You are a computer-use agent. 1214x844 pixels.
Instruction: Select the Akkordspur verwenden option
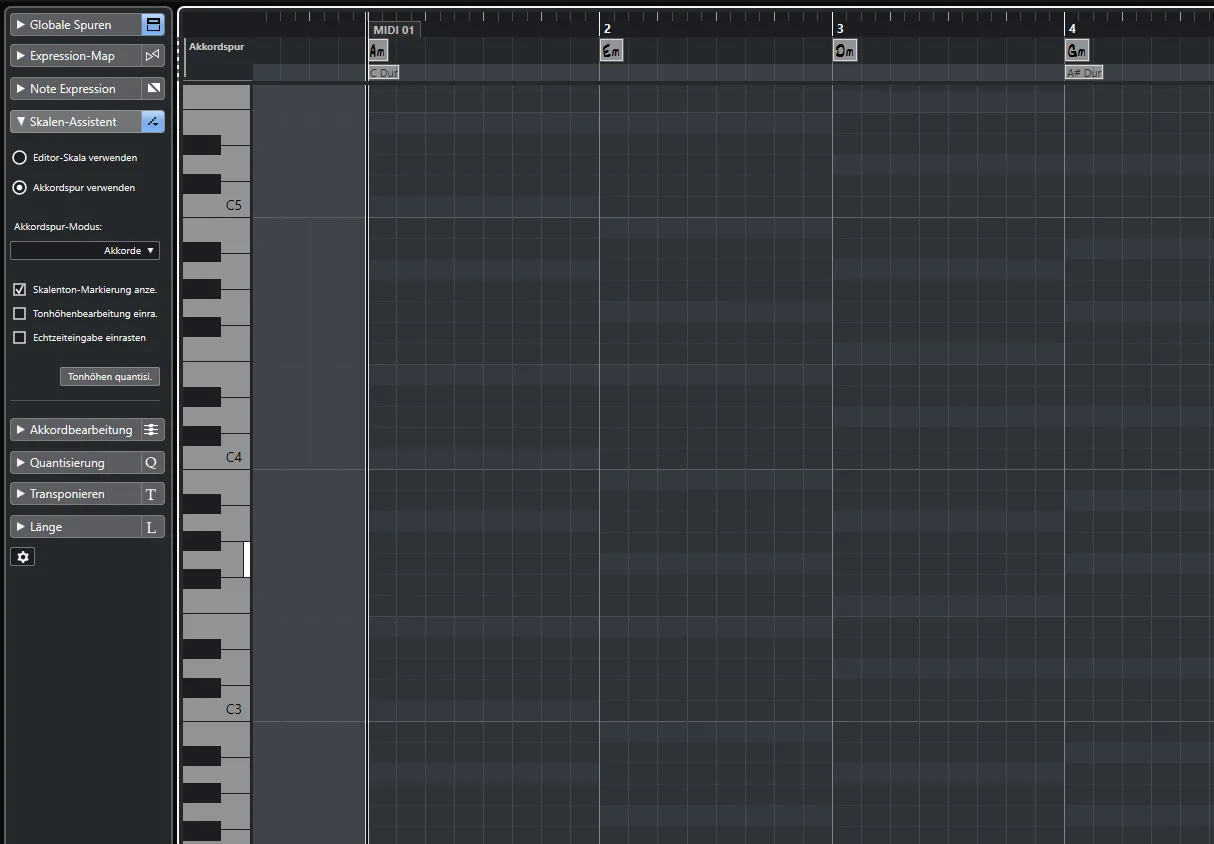click(x=19, y=188)
